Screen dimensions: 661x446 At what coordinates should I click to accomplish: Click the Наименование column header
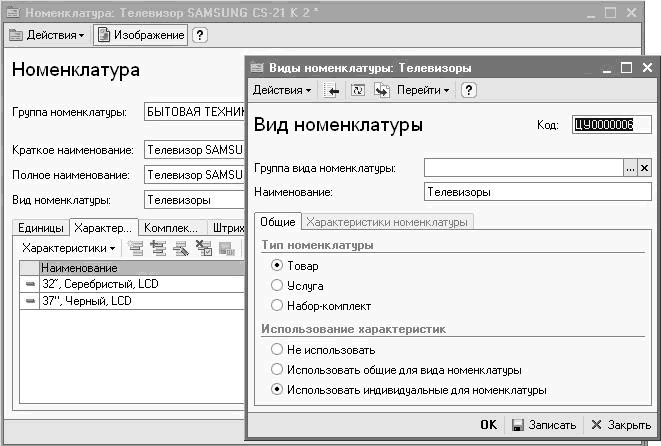tap(142, 268)
